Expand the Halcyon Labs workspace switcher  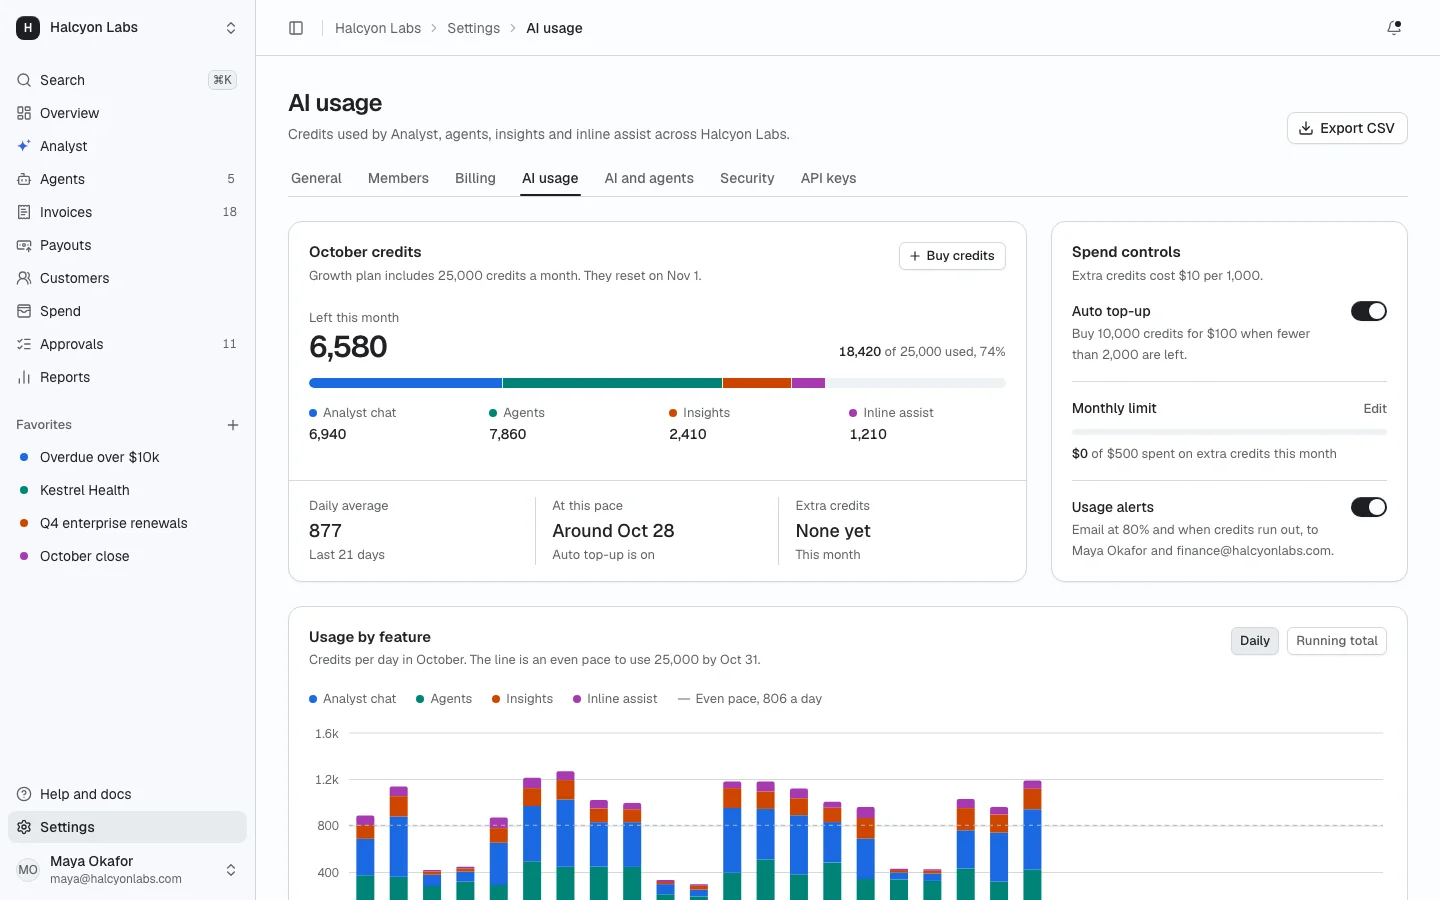tap(231, 28)
